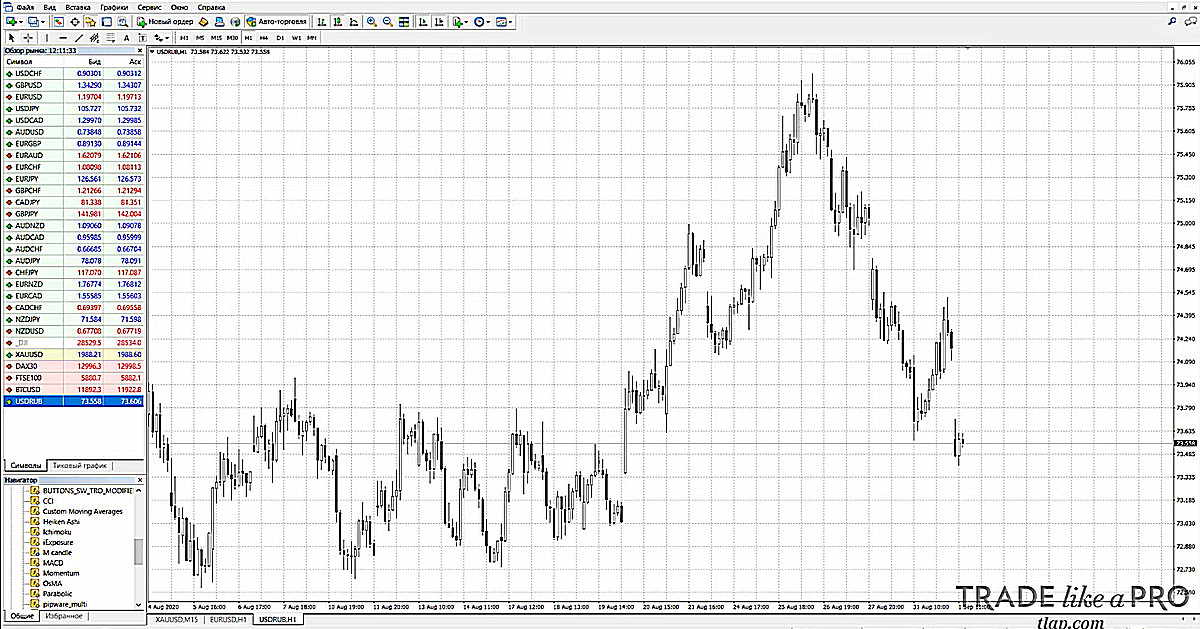Screen dimensions: 1200x629
Task: Toggle the MN timeframe button
Action: (312, 38)
